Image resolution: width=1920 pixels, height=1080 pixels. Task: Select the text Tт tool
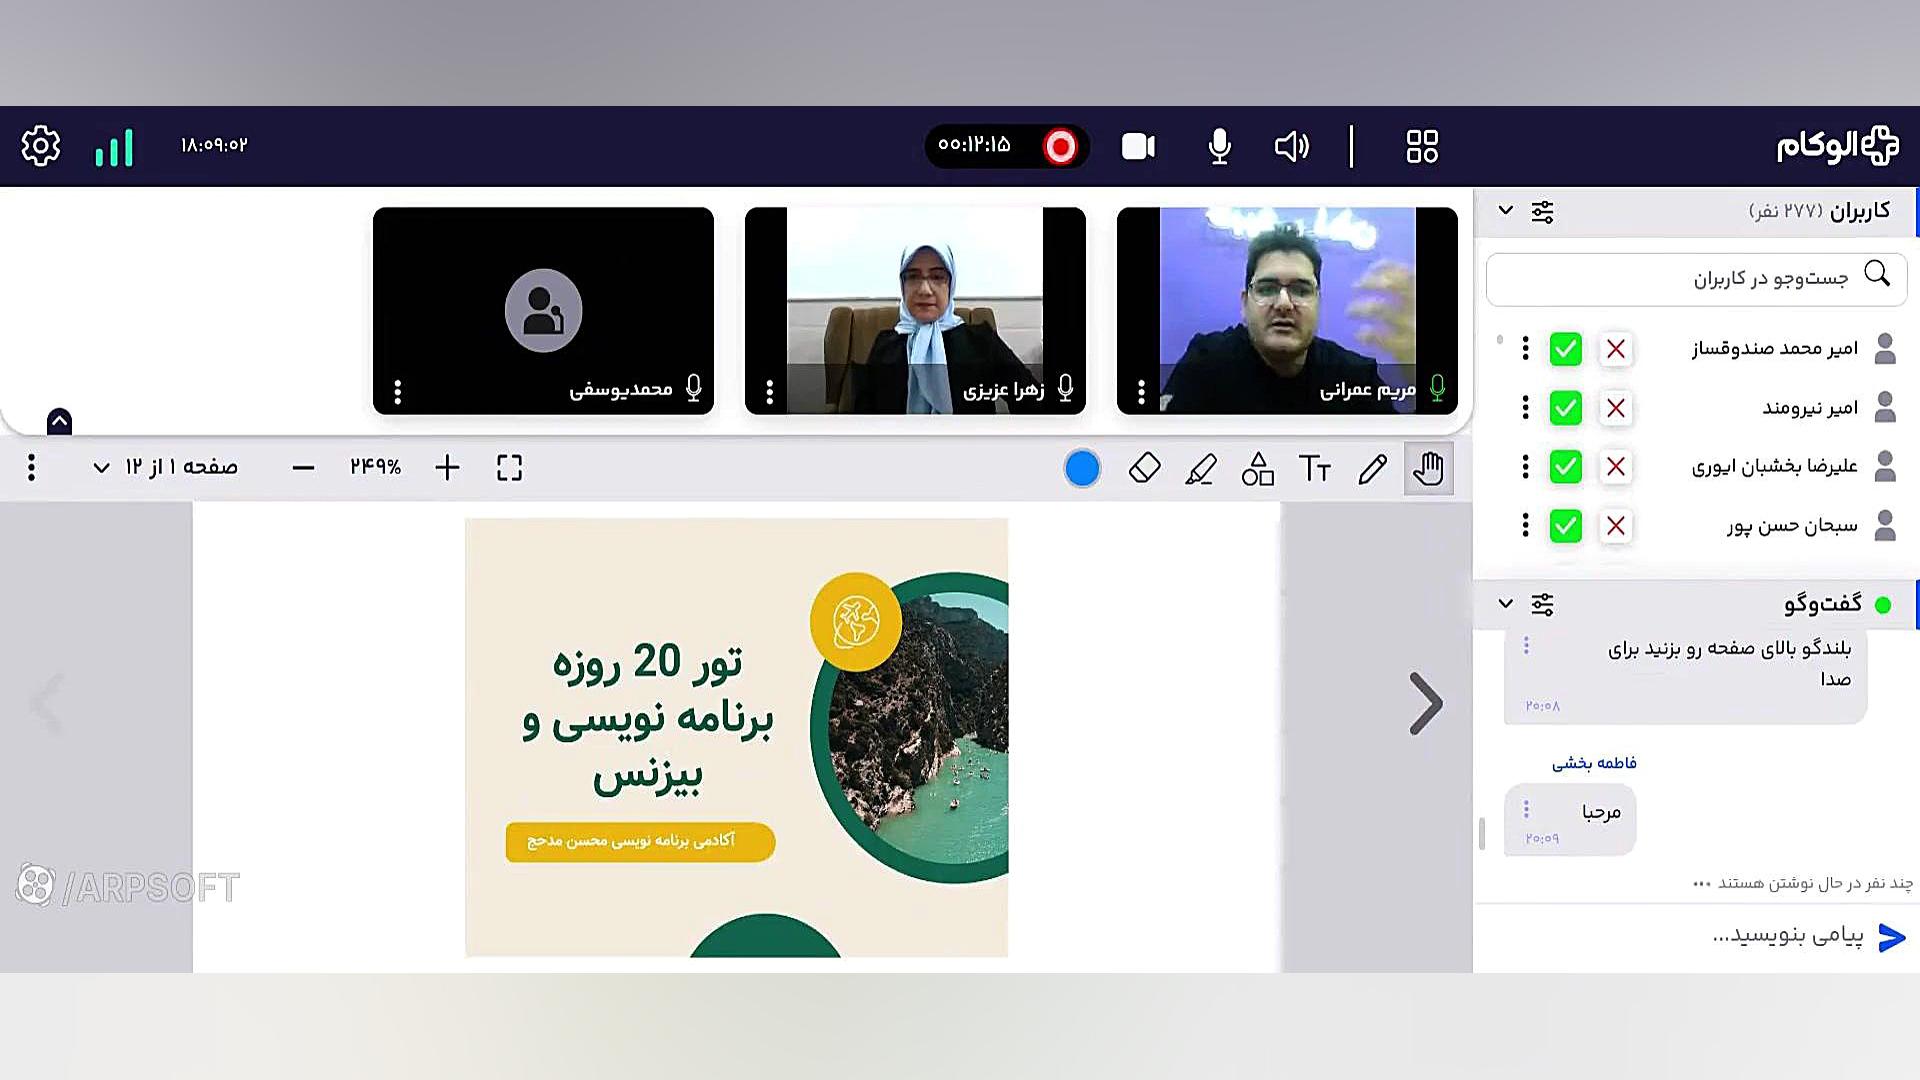pos(1315,468)
